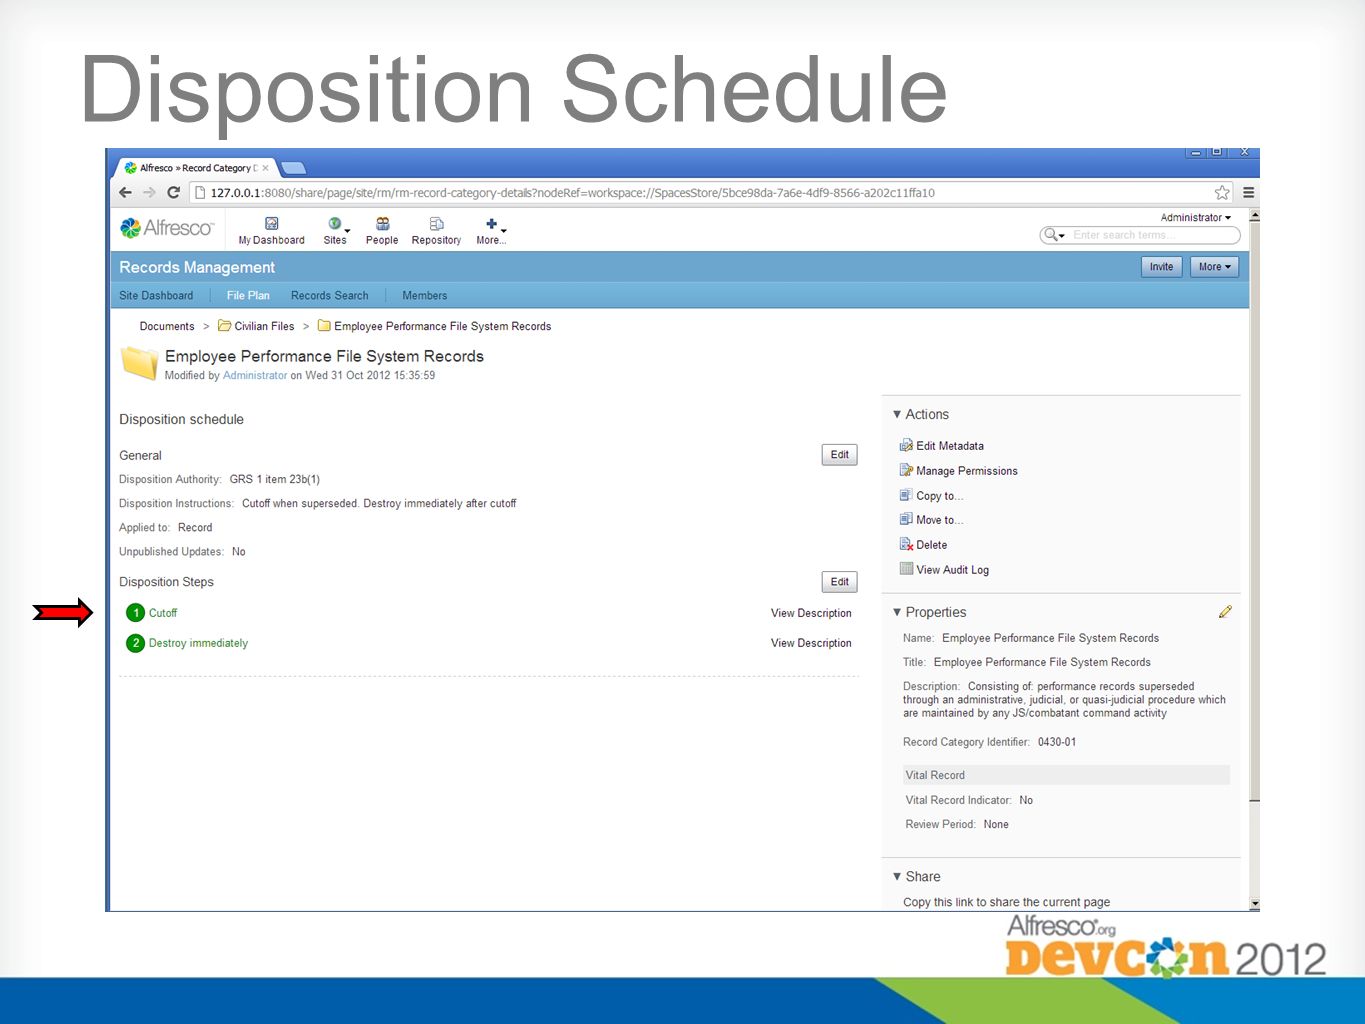Open My Dashboard icon
The width and height of the screenshot is (1365, 1024).
tap(271, 224)
